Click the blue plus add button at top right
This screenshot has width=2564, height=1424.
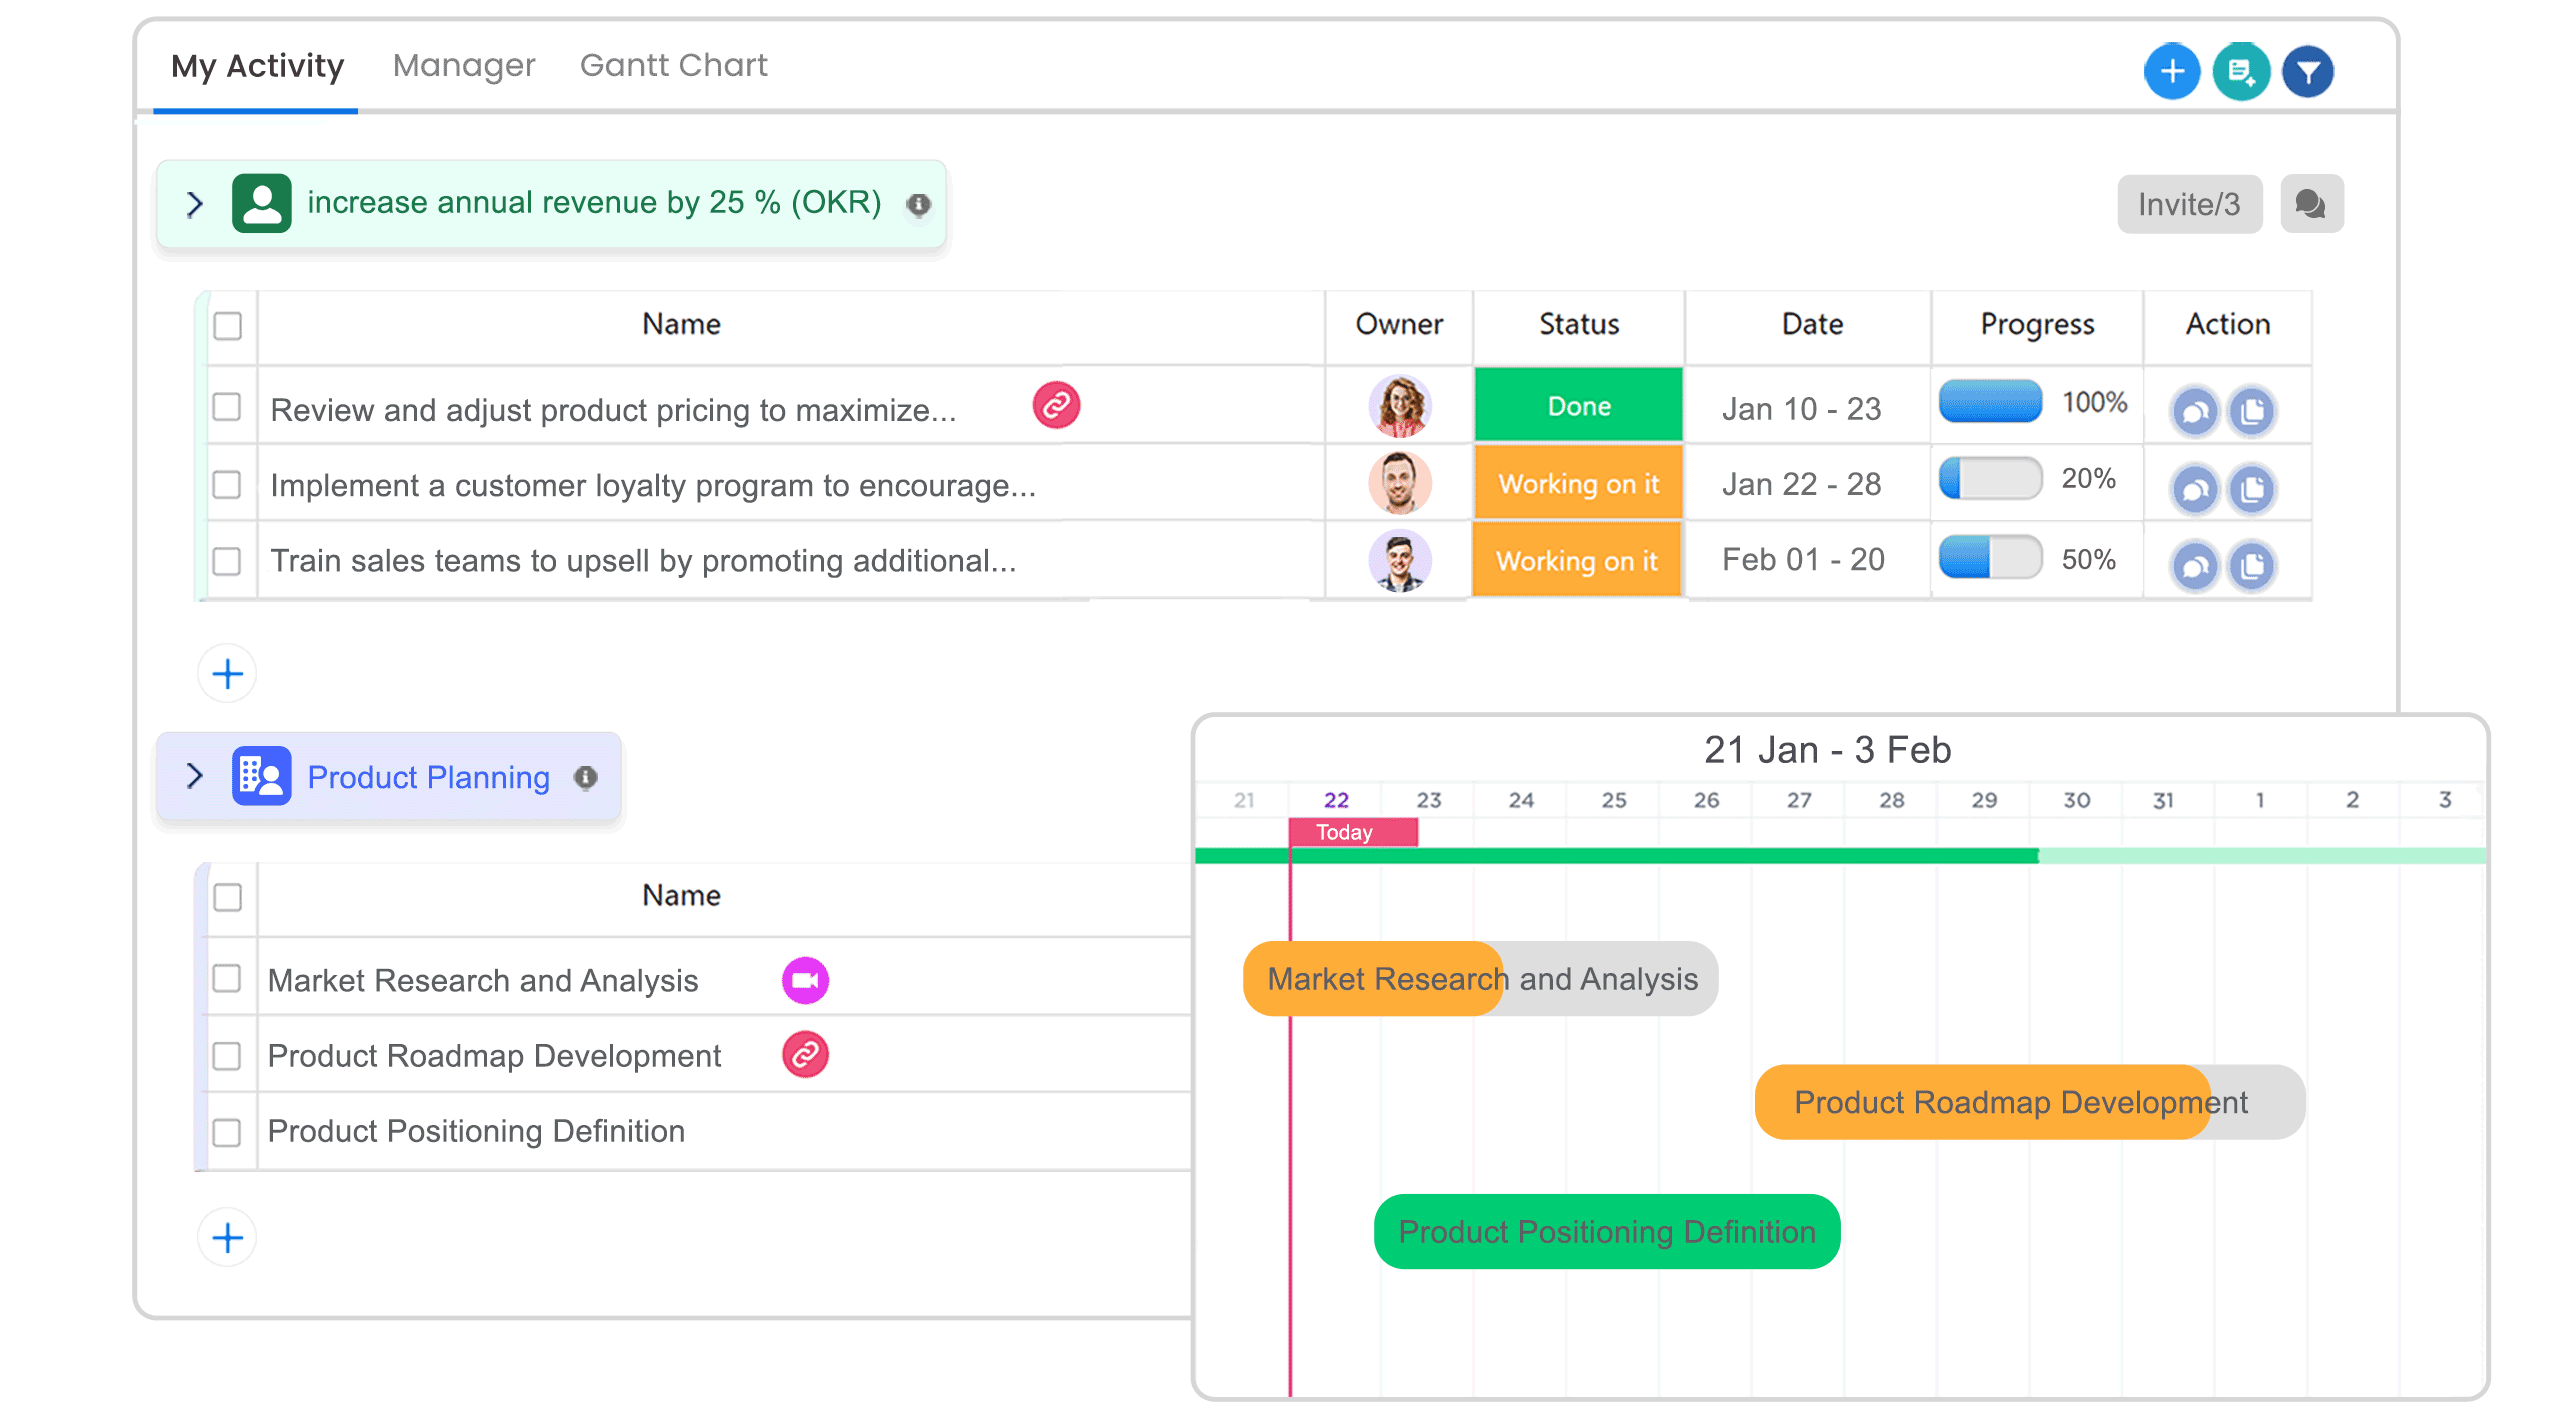pos(2171,71)
